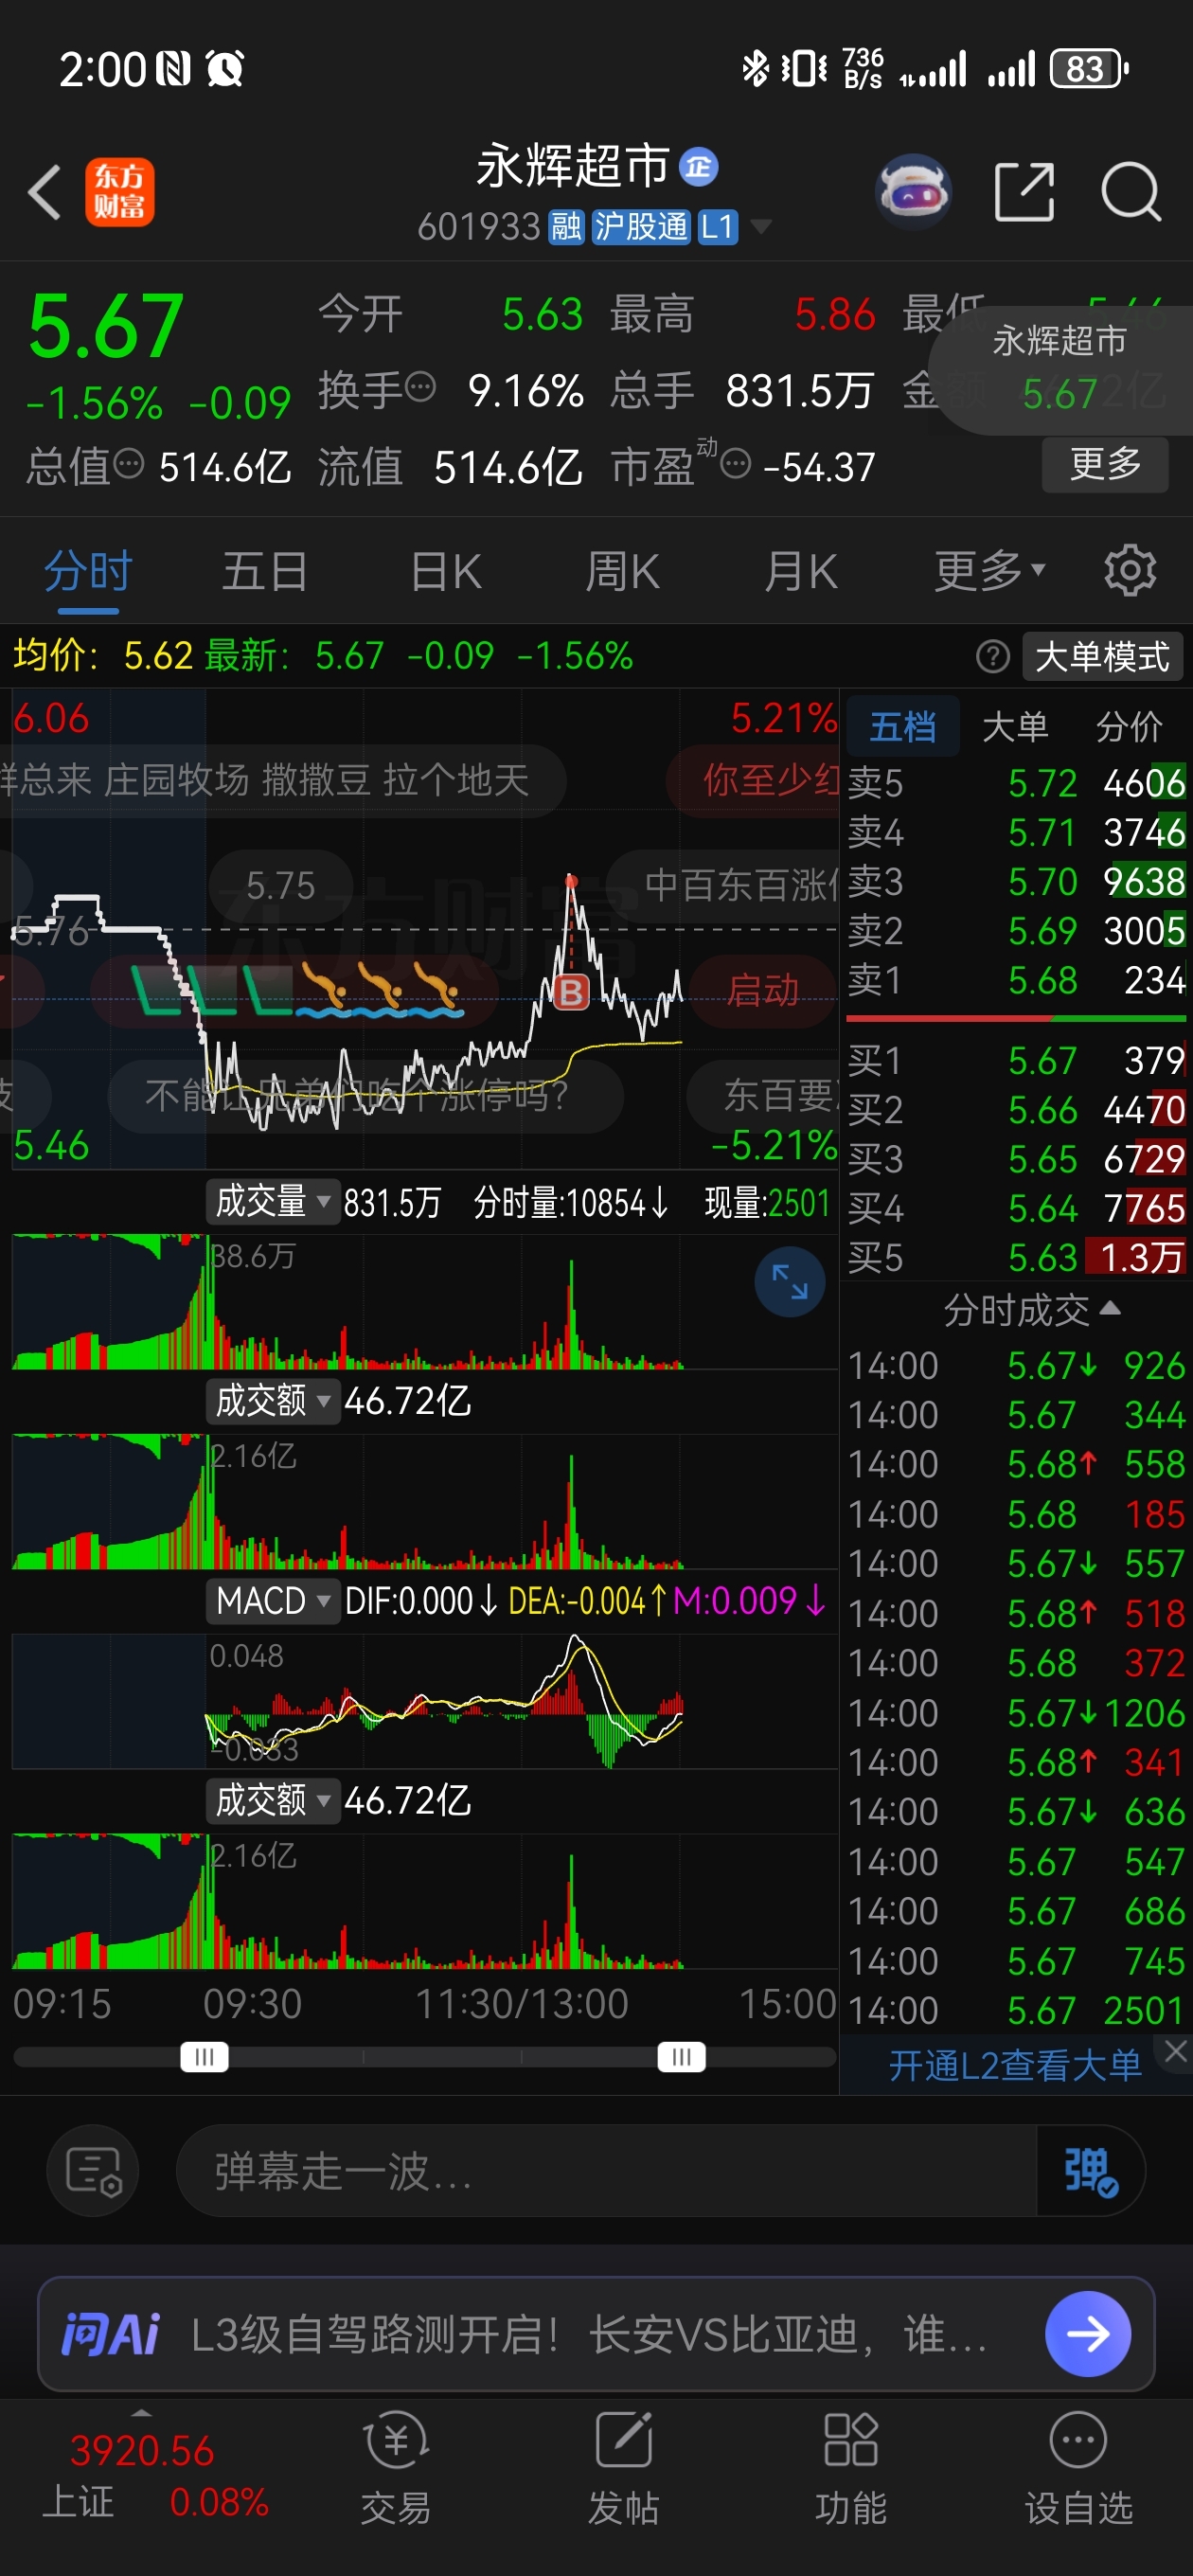Tap the 沪股通 badge

point(640,227)
